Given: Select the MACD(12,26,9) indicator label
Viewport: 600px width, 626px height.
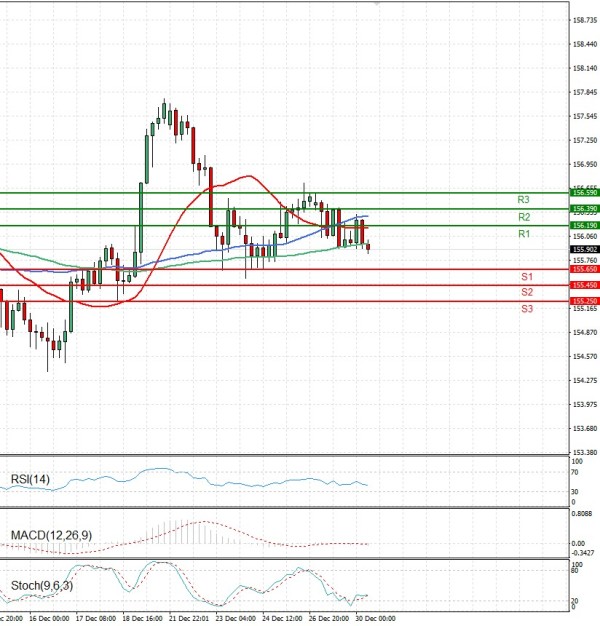Looking at the screenshot, I should pyautogui.click(x=49, y=536).
